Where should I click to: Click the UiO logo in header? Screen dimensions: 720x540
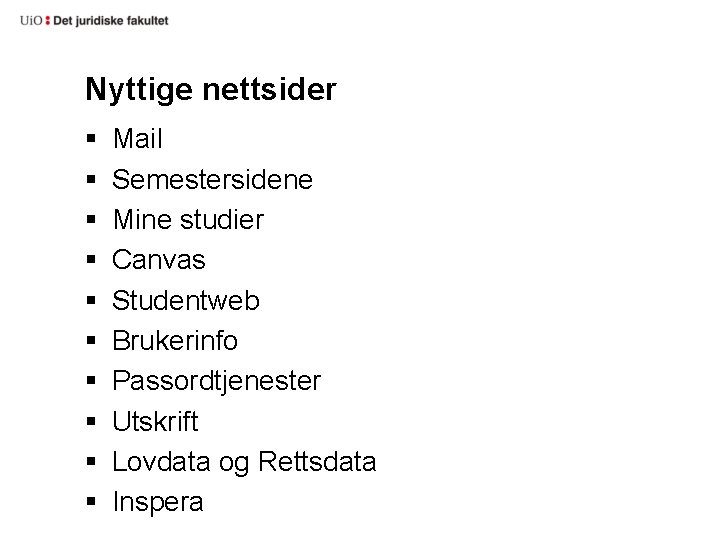point(32,20)
